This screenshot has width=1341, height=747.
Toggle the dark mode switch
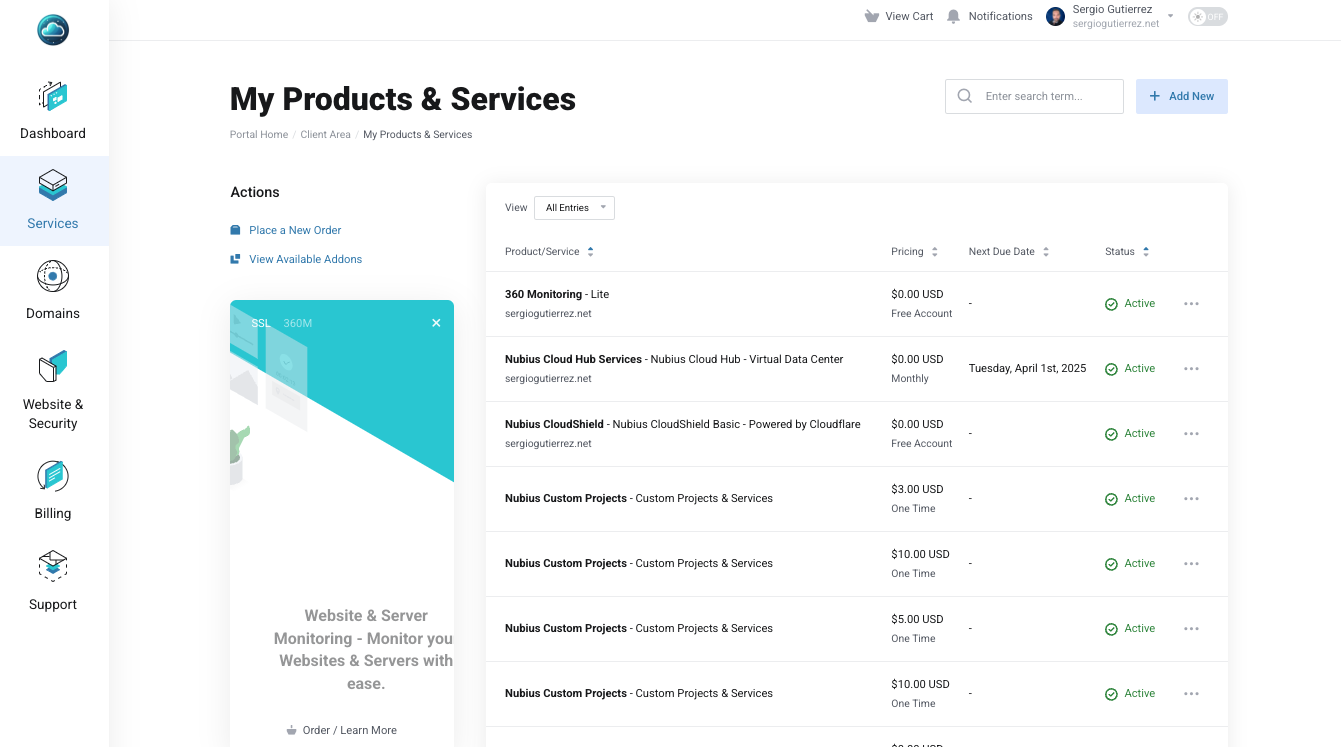point(1207,17)
